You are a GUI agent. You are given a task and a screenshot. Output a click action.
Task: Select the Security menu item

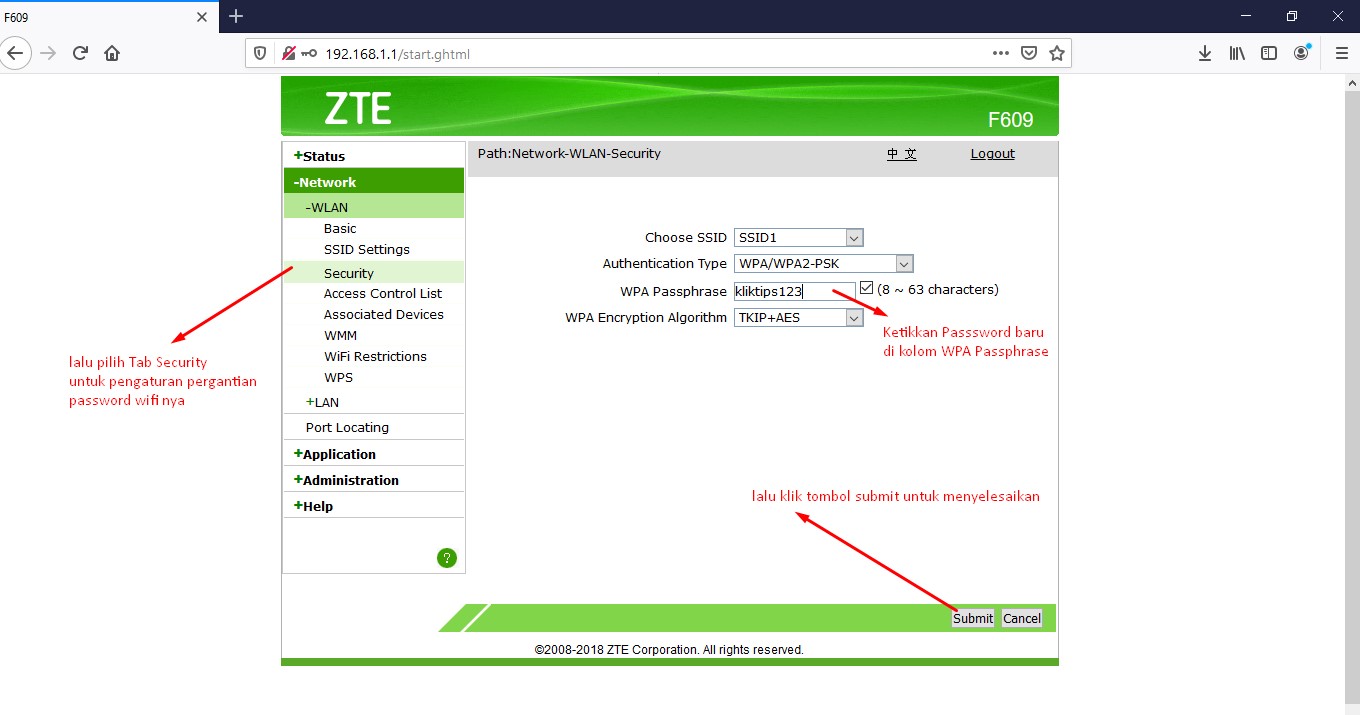pyautogui.click(x=374, y=273)
